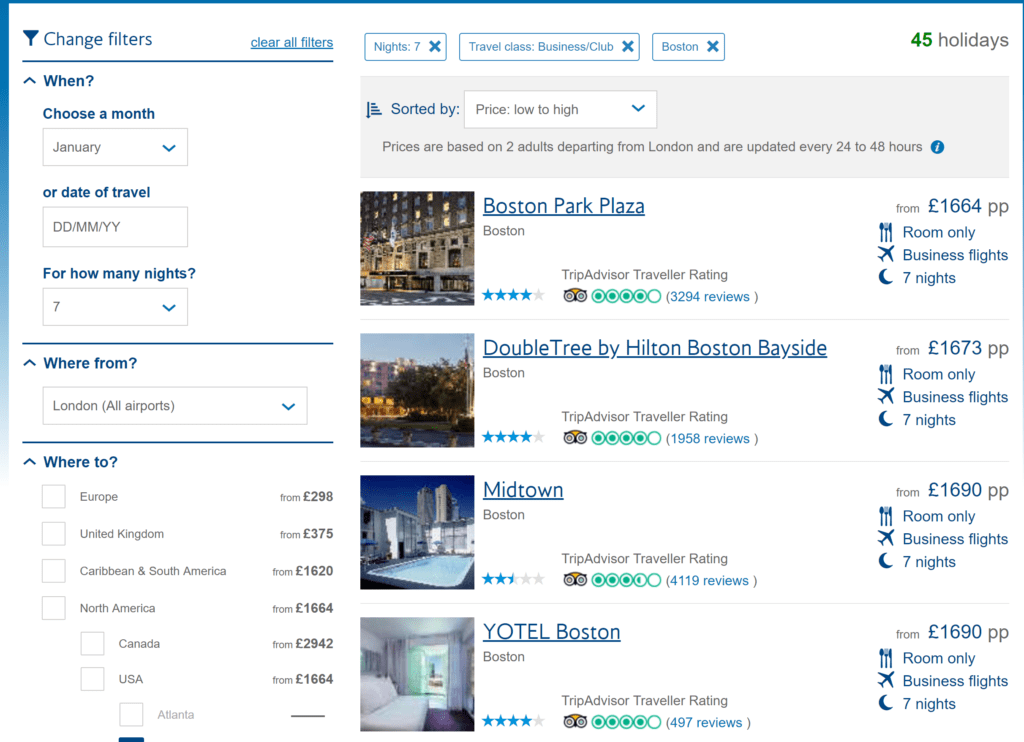Screen dimensions: 1024x742
Task: Click plane icon of YOTEL Boston listing
Action: point(886,680)
